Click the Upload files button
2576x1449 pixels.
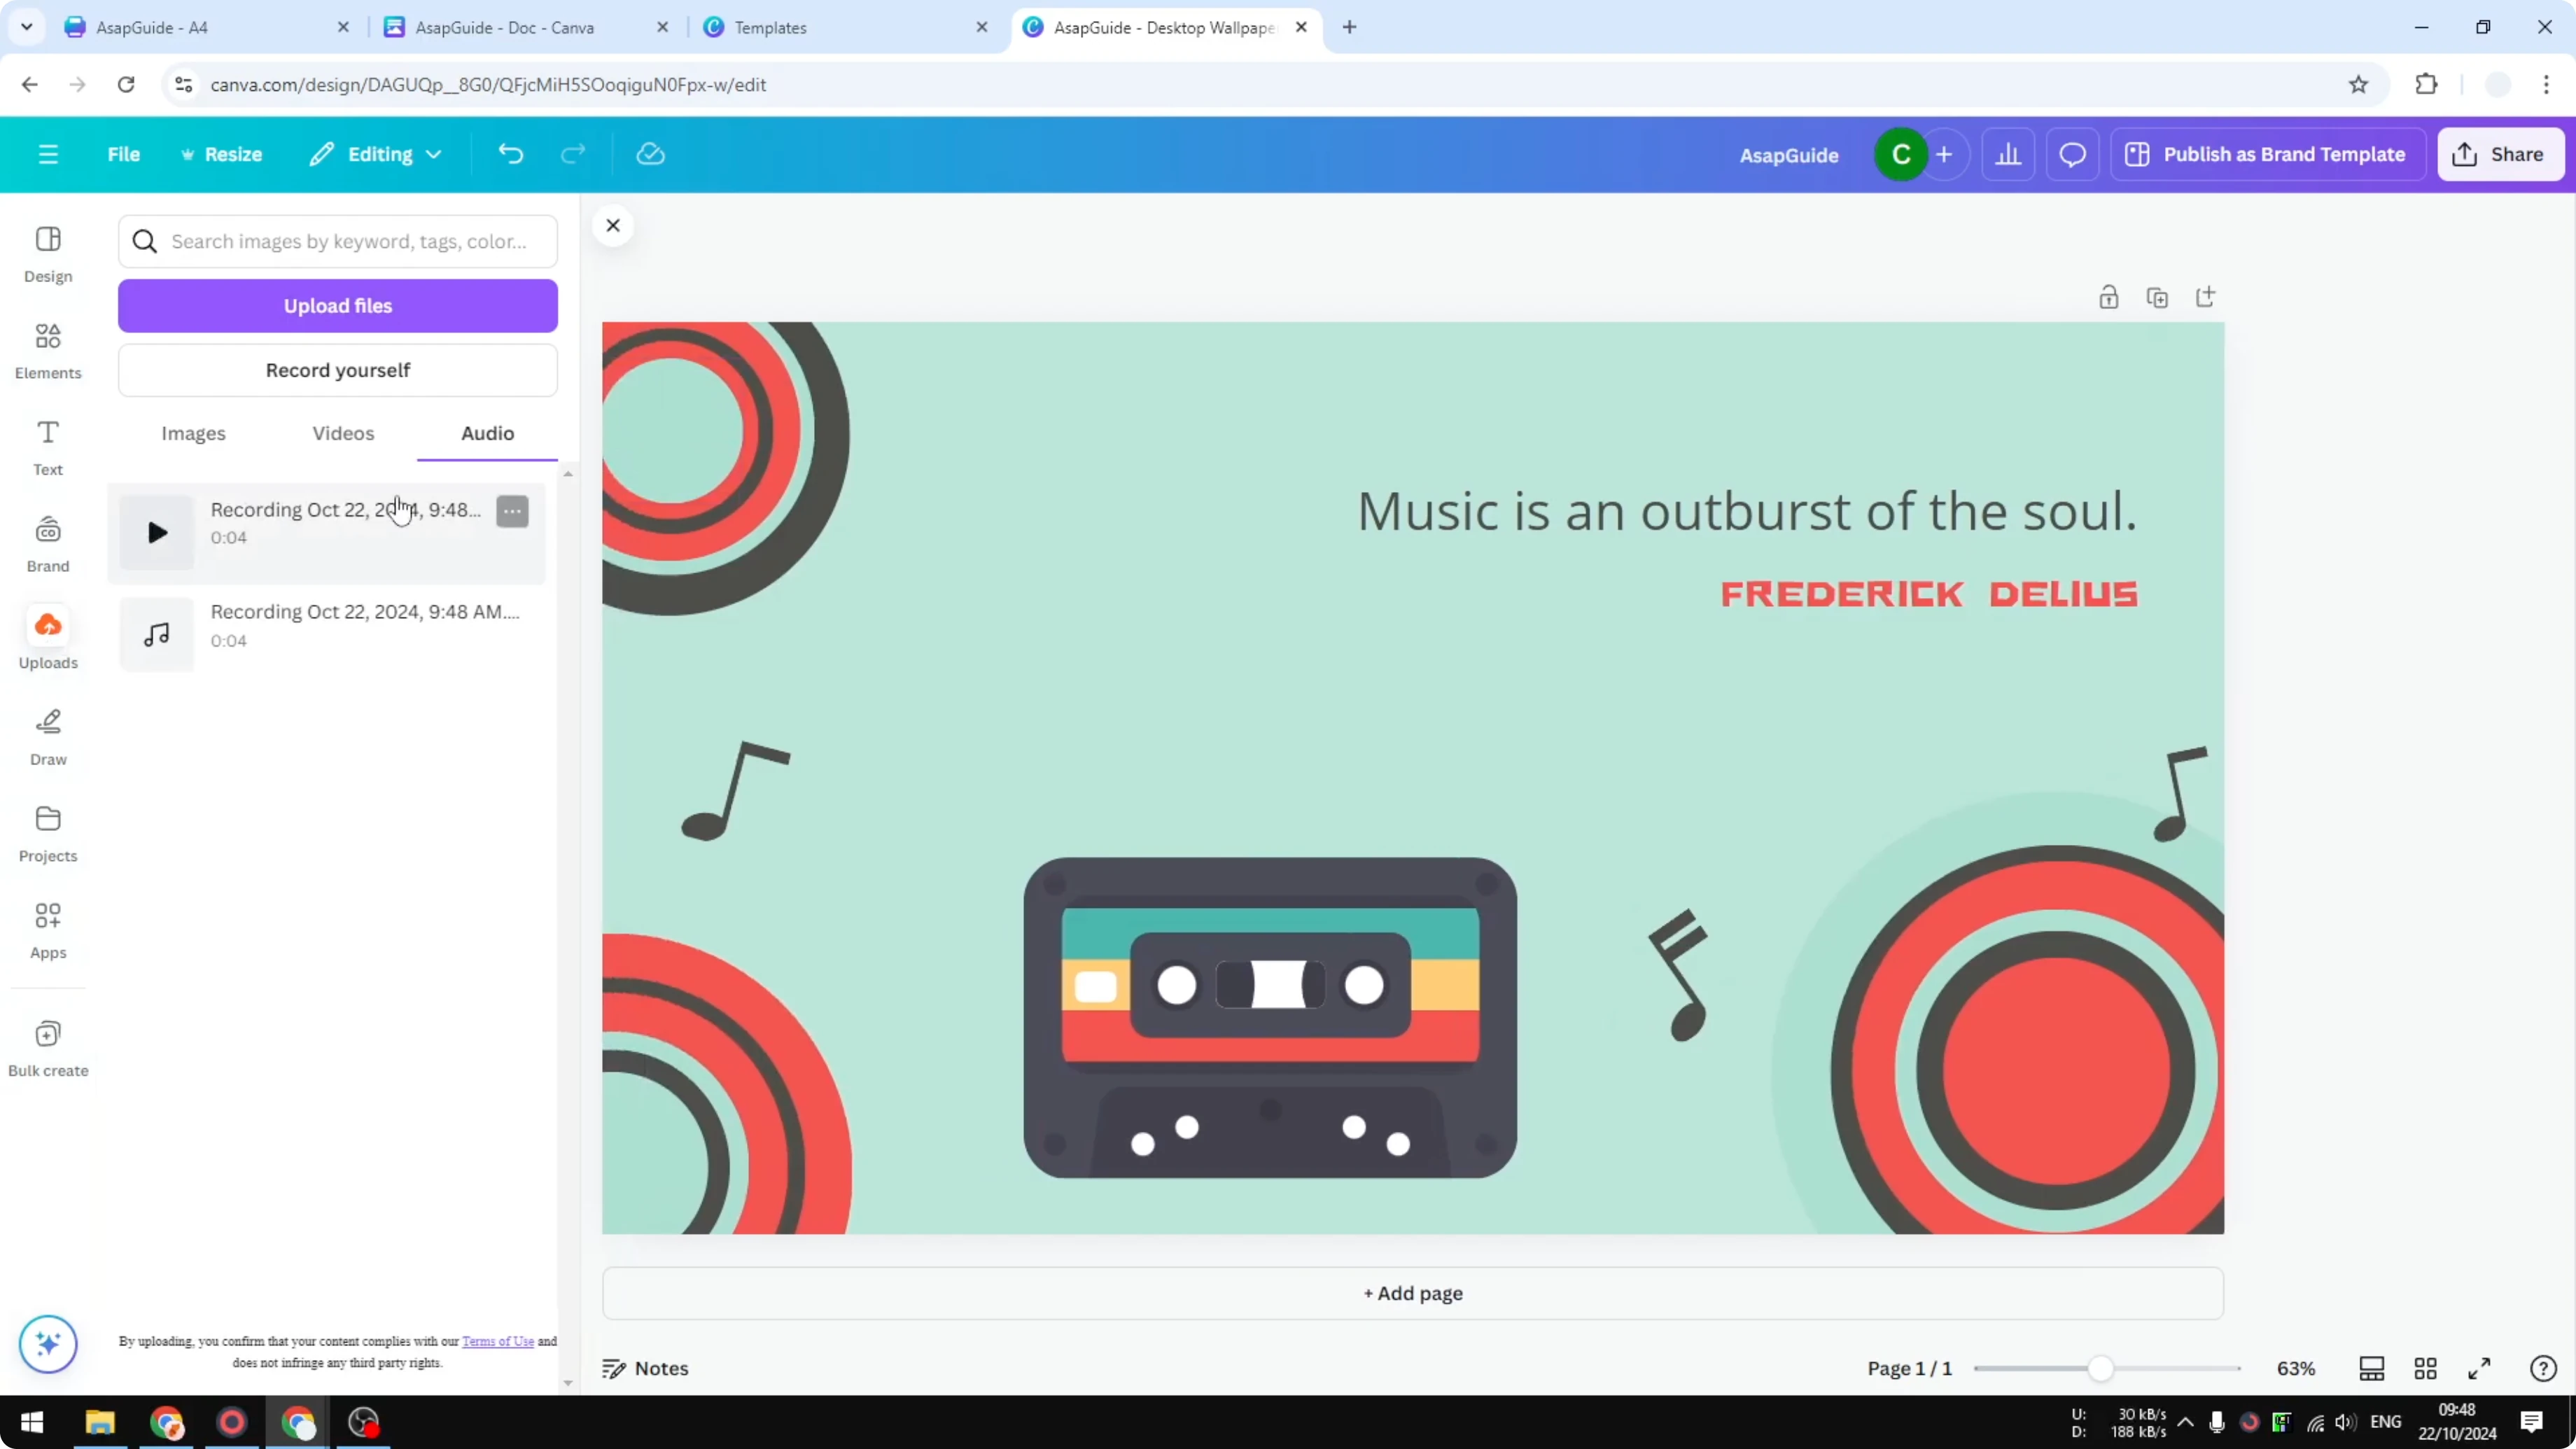(x=337, y=305)
